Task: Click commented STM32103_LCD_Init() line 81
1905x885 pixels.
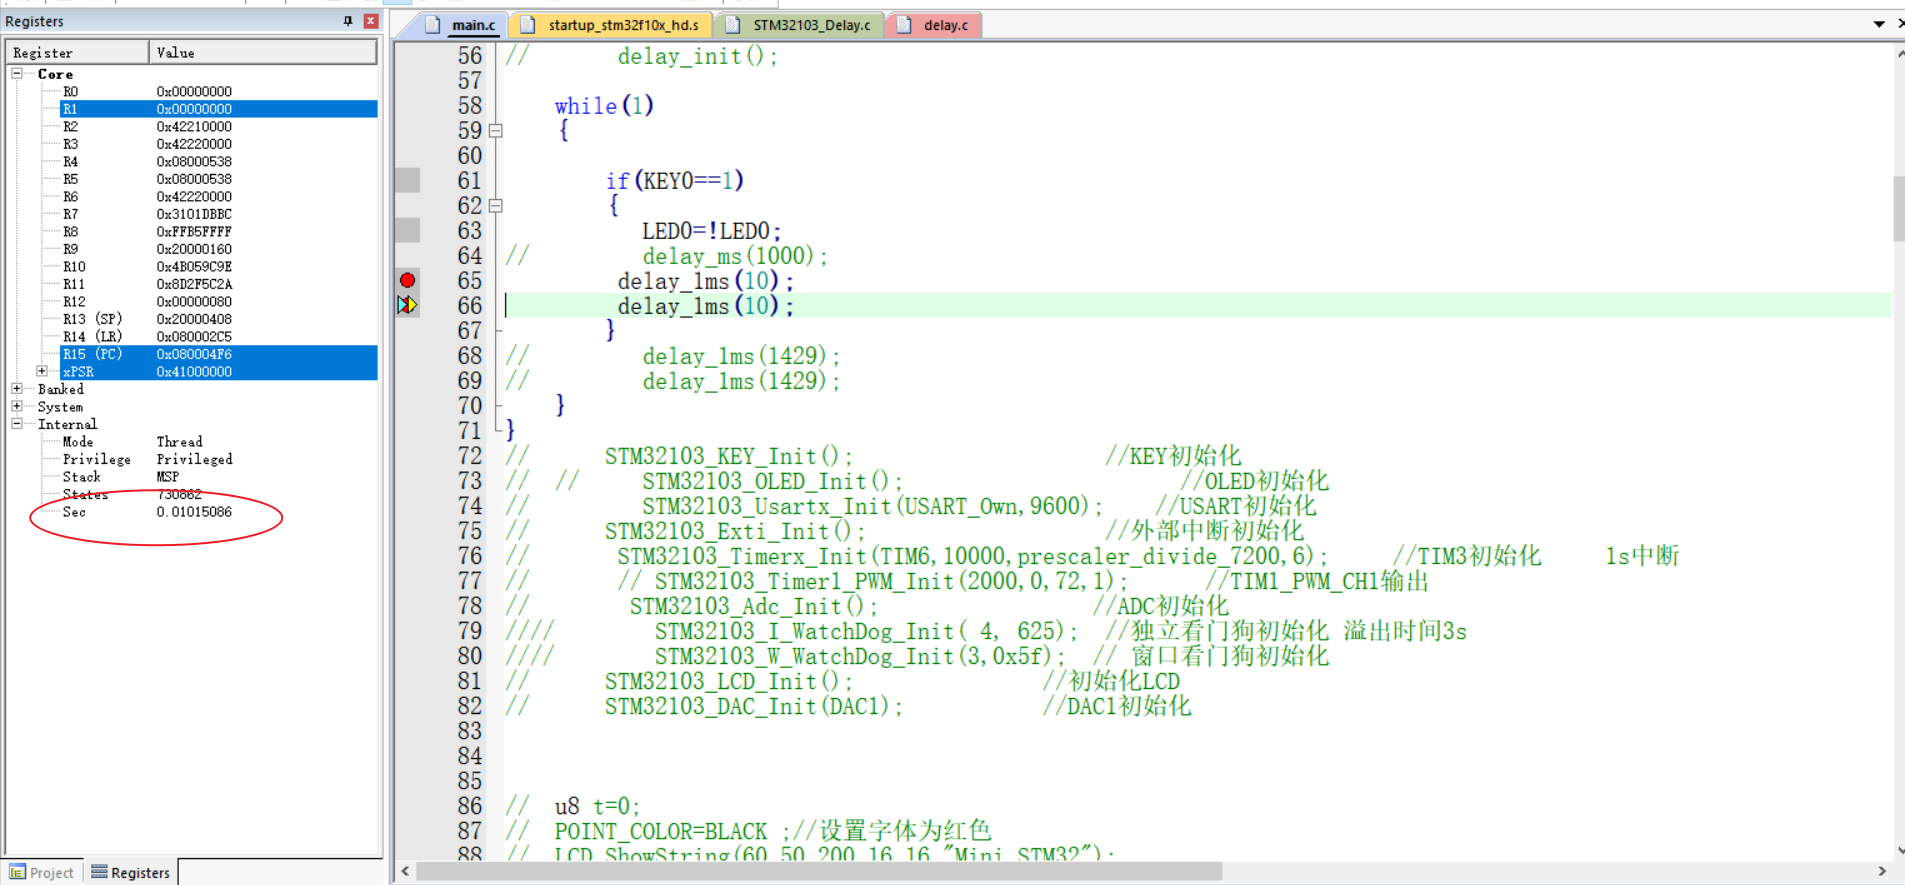Action: (x=728, y=681)
